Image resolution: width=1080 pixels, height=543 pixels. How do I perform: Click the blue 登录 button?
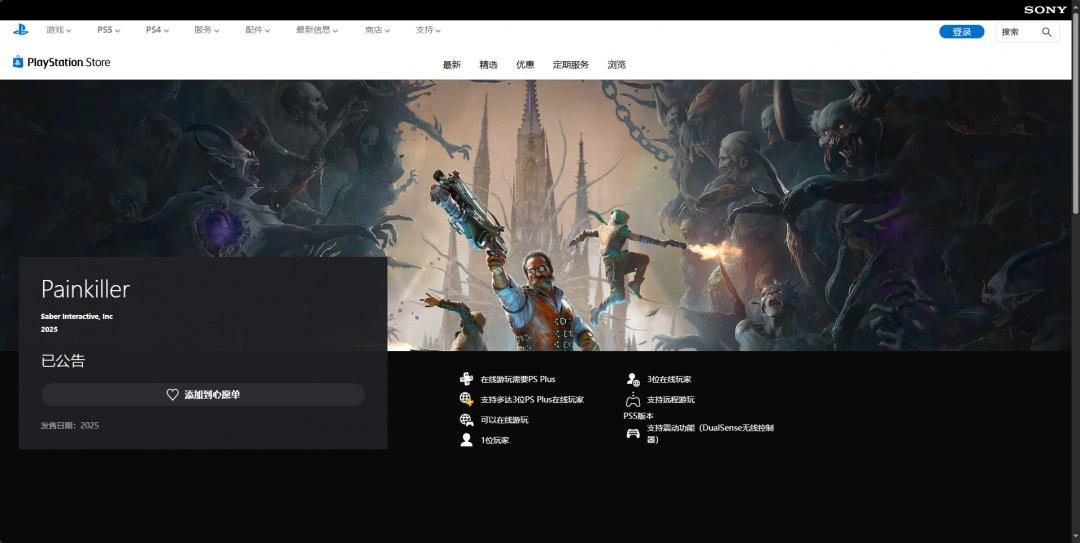point(961,32)
